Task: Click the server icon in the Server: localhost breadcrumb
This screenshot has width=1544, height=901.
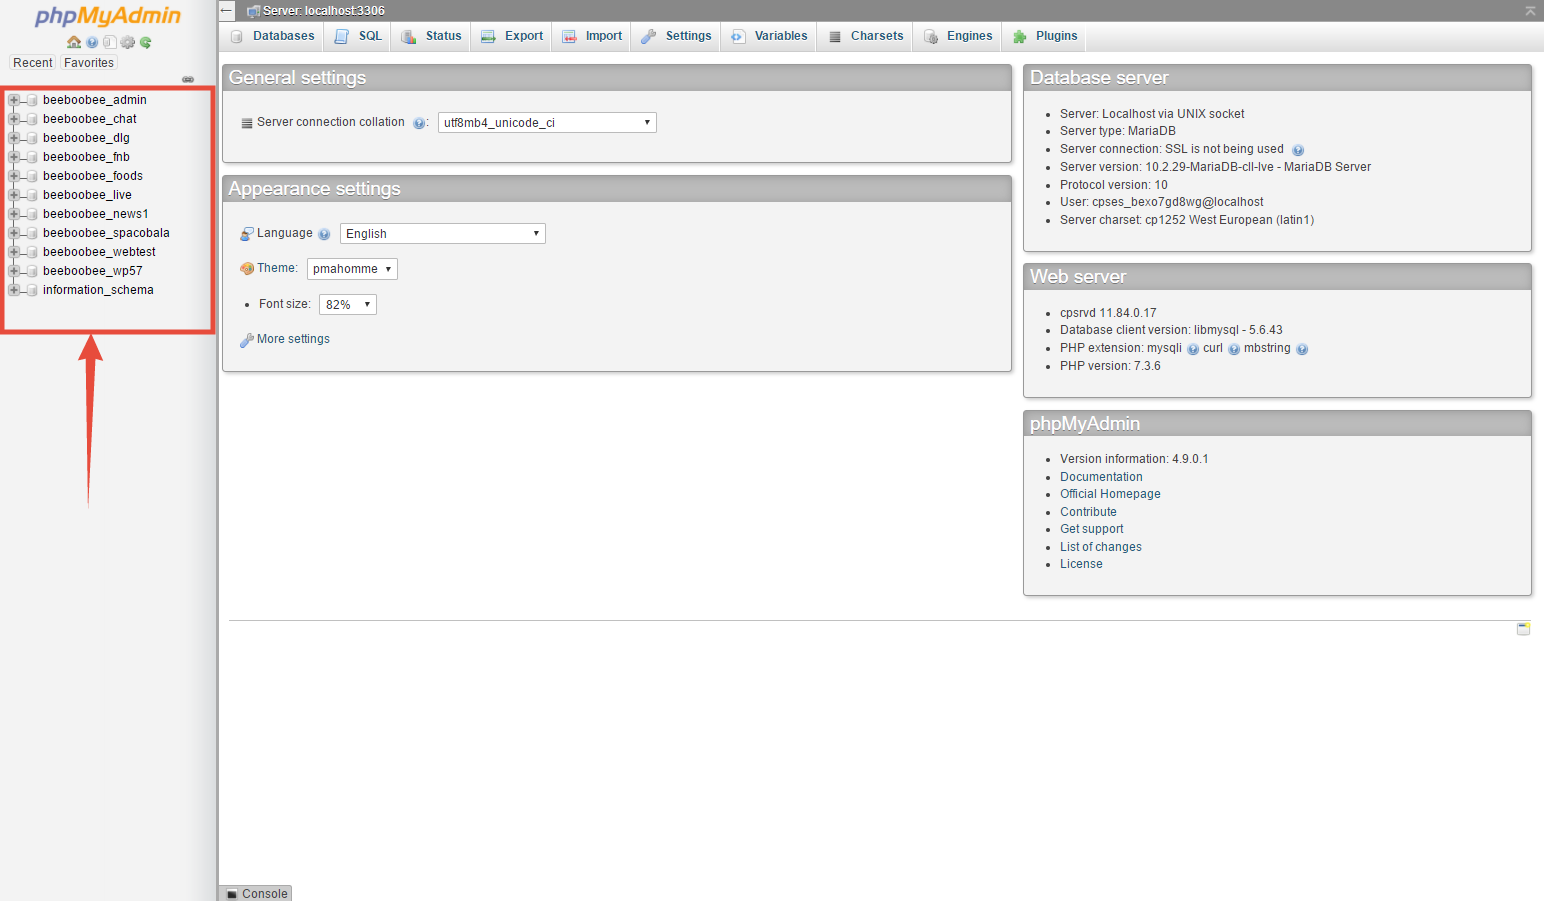Action: [x=253, y=11]
